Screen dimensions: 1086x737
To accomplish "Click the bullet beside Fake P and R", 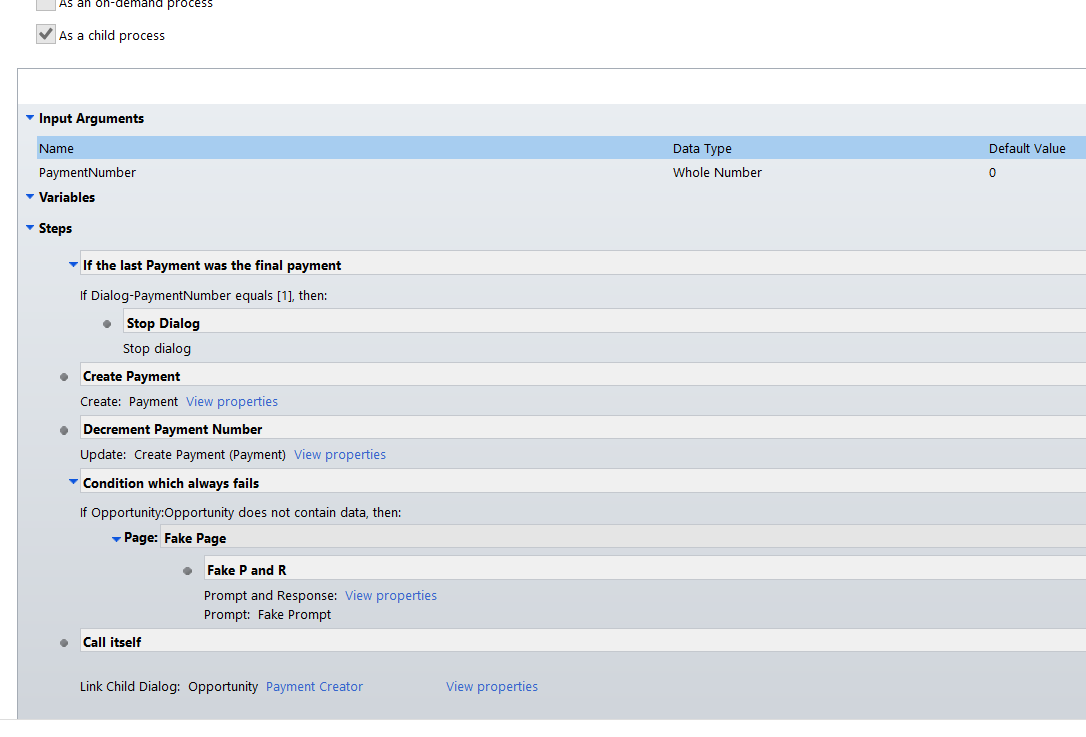I will (x=187, y=571).
